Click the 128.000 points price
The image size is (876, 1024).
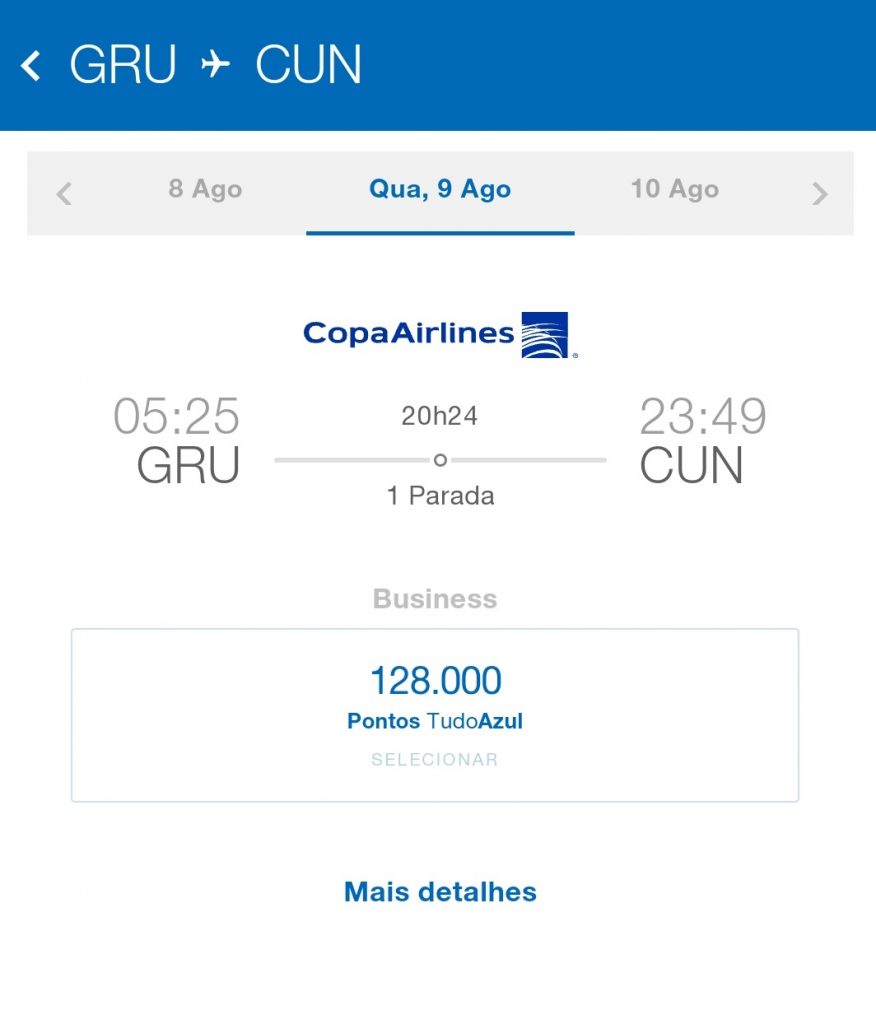coord(435,681)
